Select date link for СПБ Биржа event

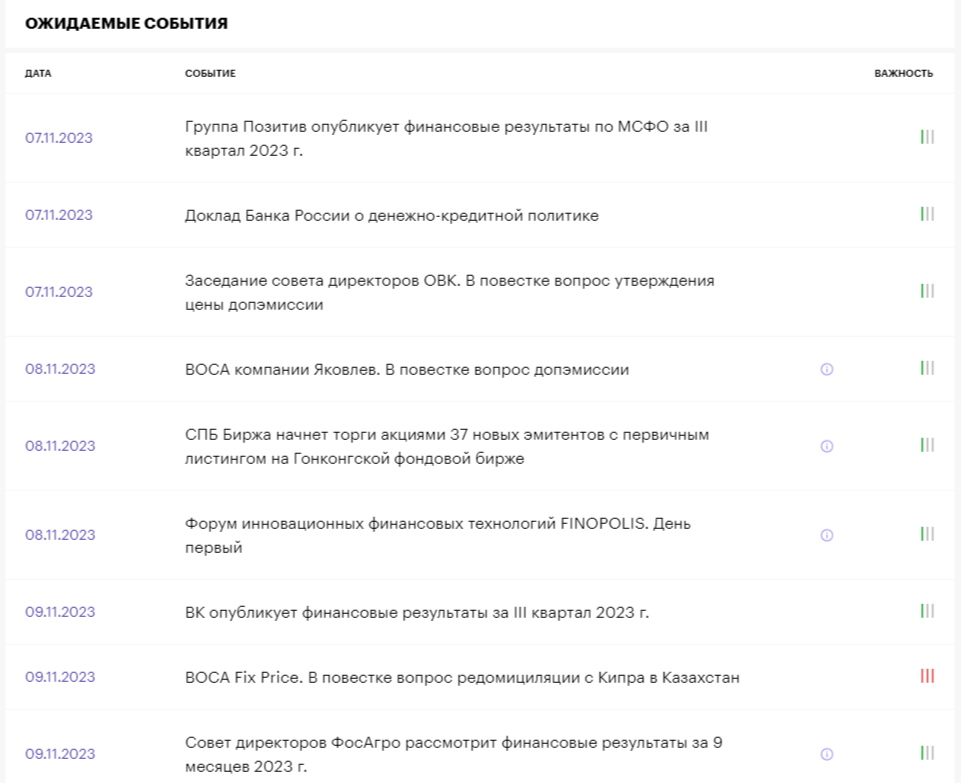(x=60, y=446)
